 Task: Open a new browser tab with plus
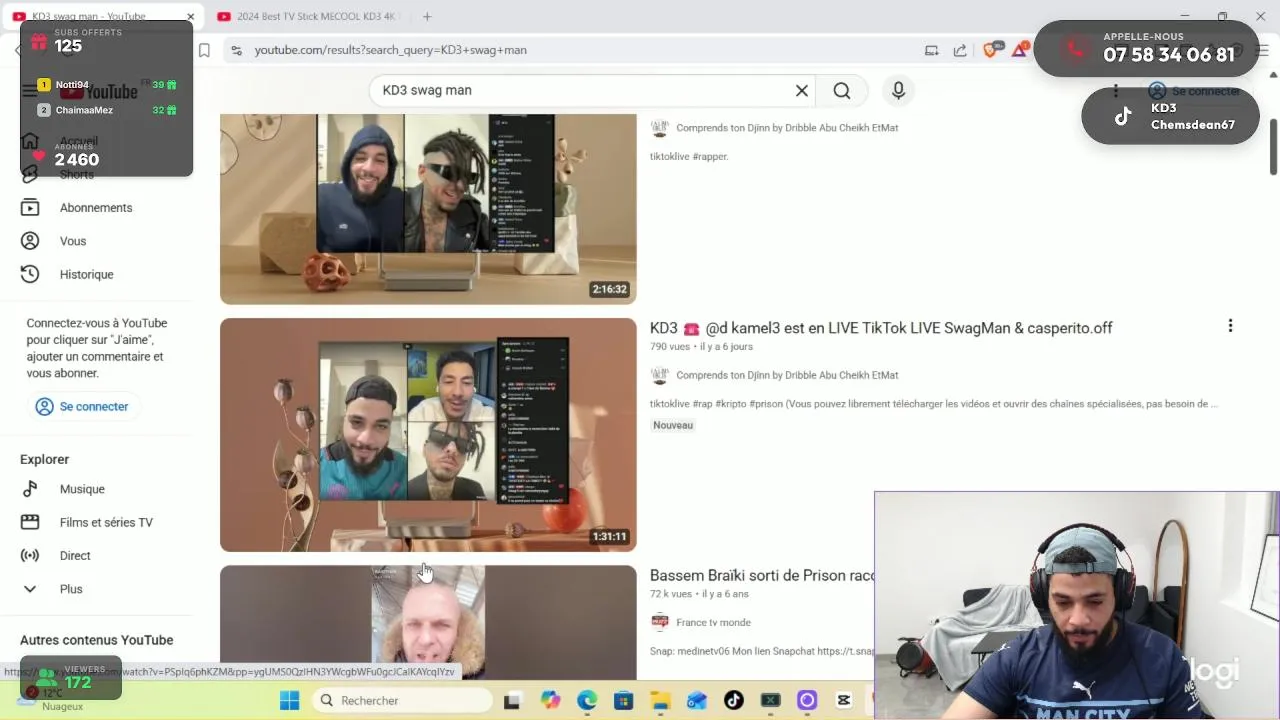click(x=427, y=16)
